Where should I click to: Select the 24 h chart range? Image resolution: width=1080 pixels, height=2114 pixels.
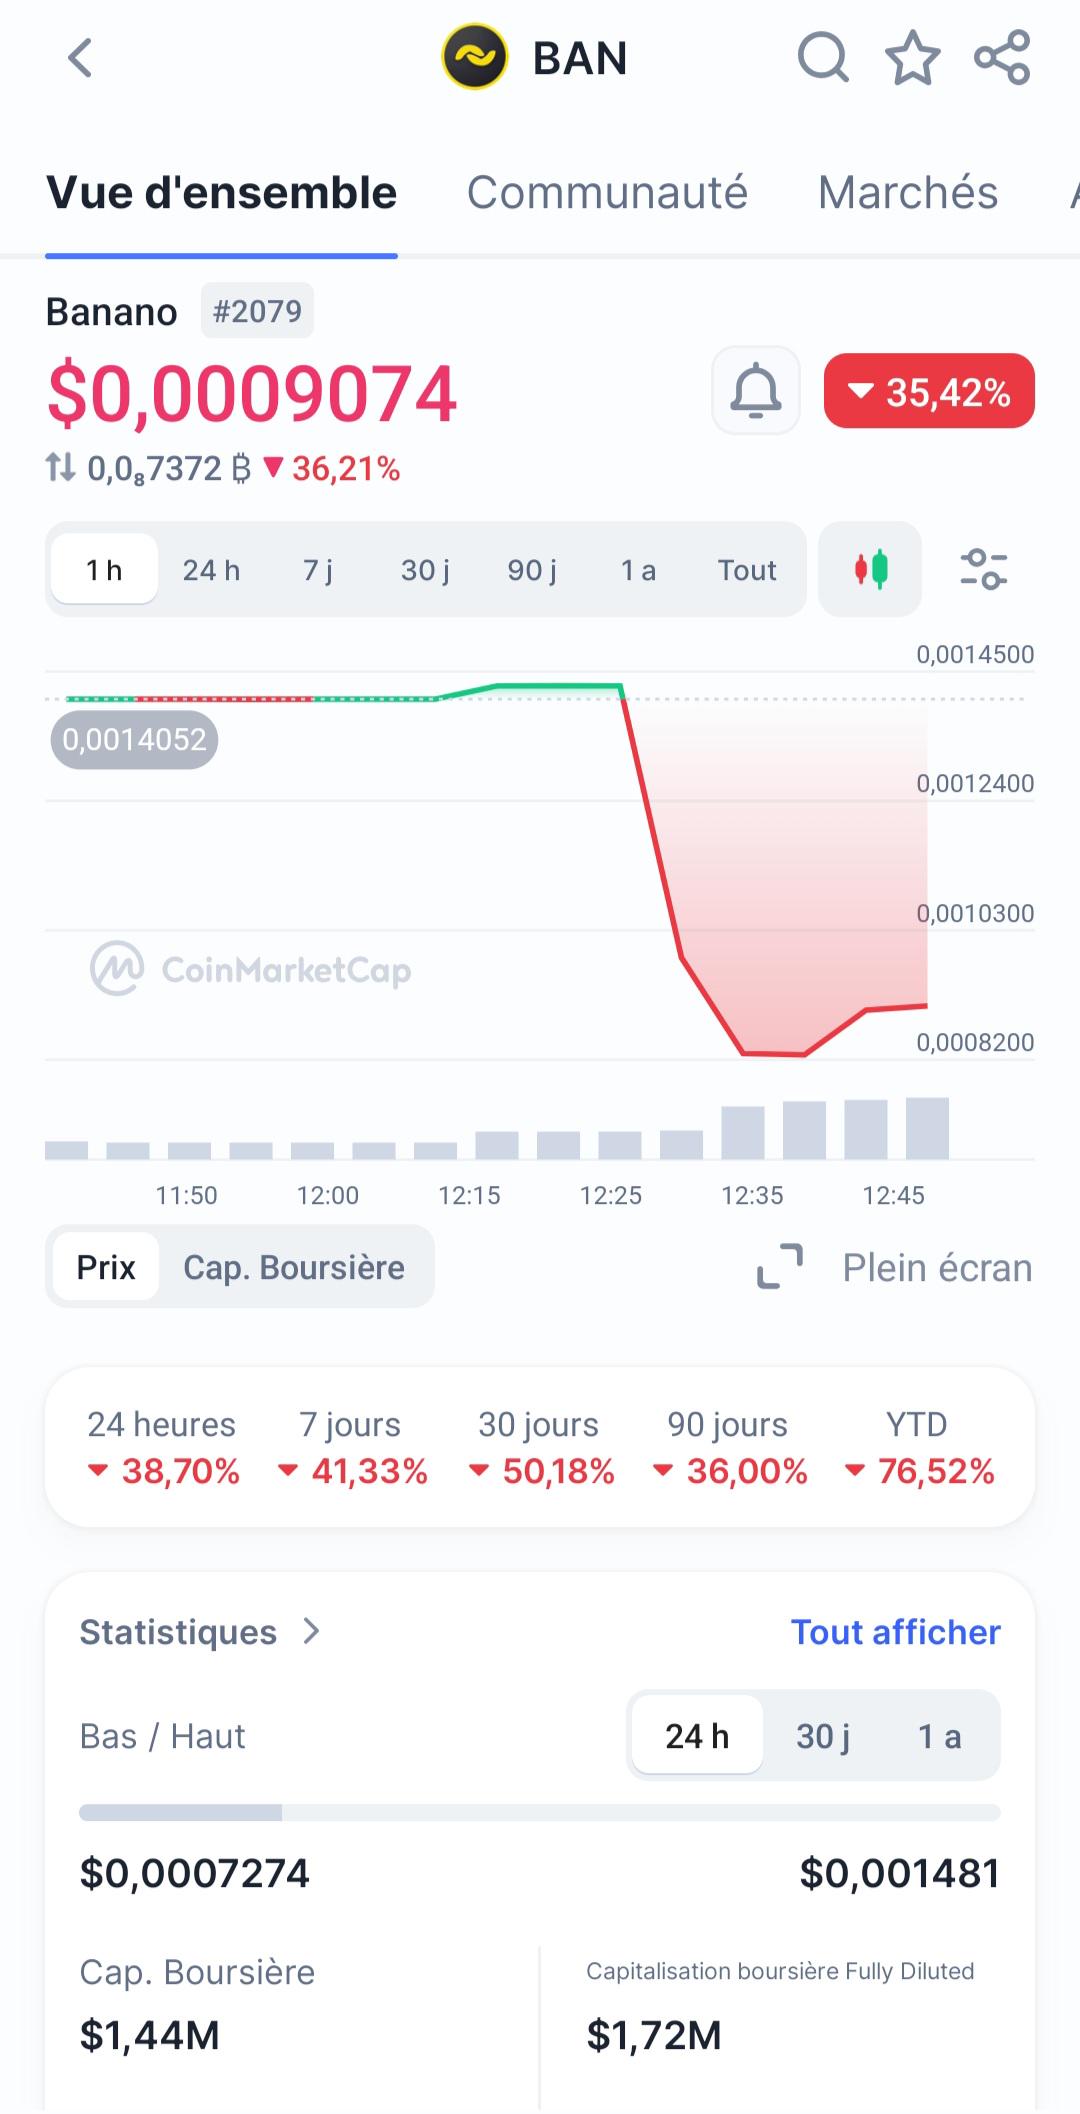point(211,570)
